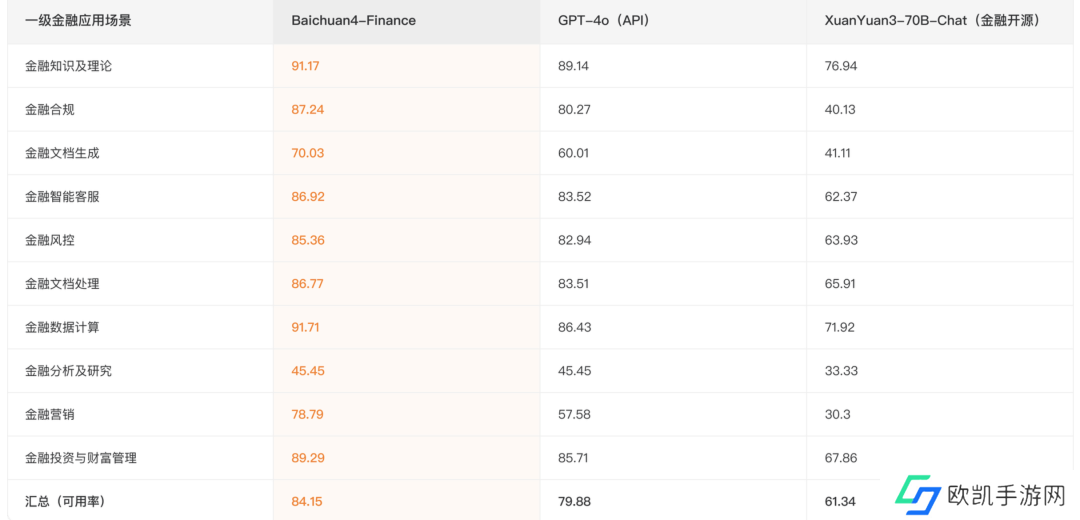This screenshot has width=1080, height=520.
Task: Click the XuanYuan score 76.94
Action: click(x=840, y=66)
